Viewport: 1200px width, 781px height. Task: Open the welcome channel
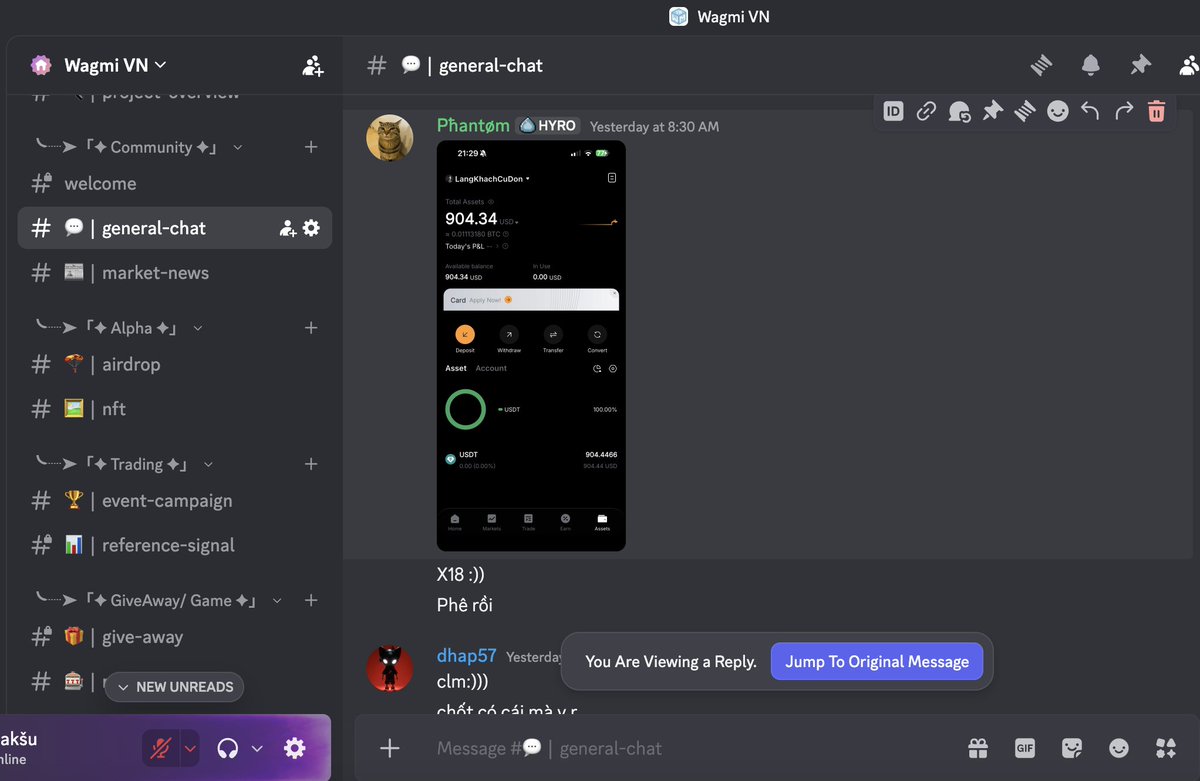(175, 183)
